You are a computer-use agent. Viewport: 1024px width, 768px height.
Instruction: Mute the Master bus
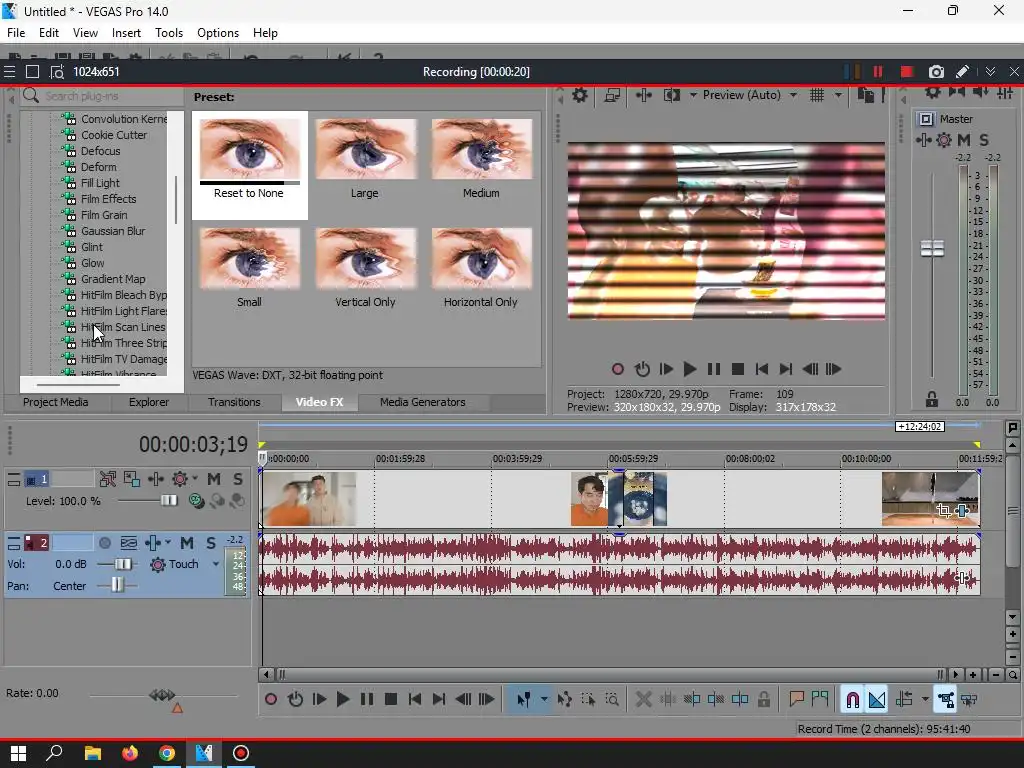click(x=964, y=140)
